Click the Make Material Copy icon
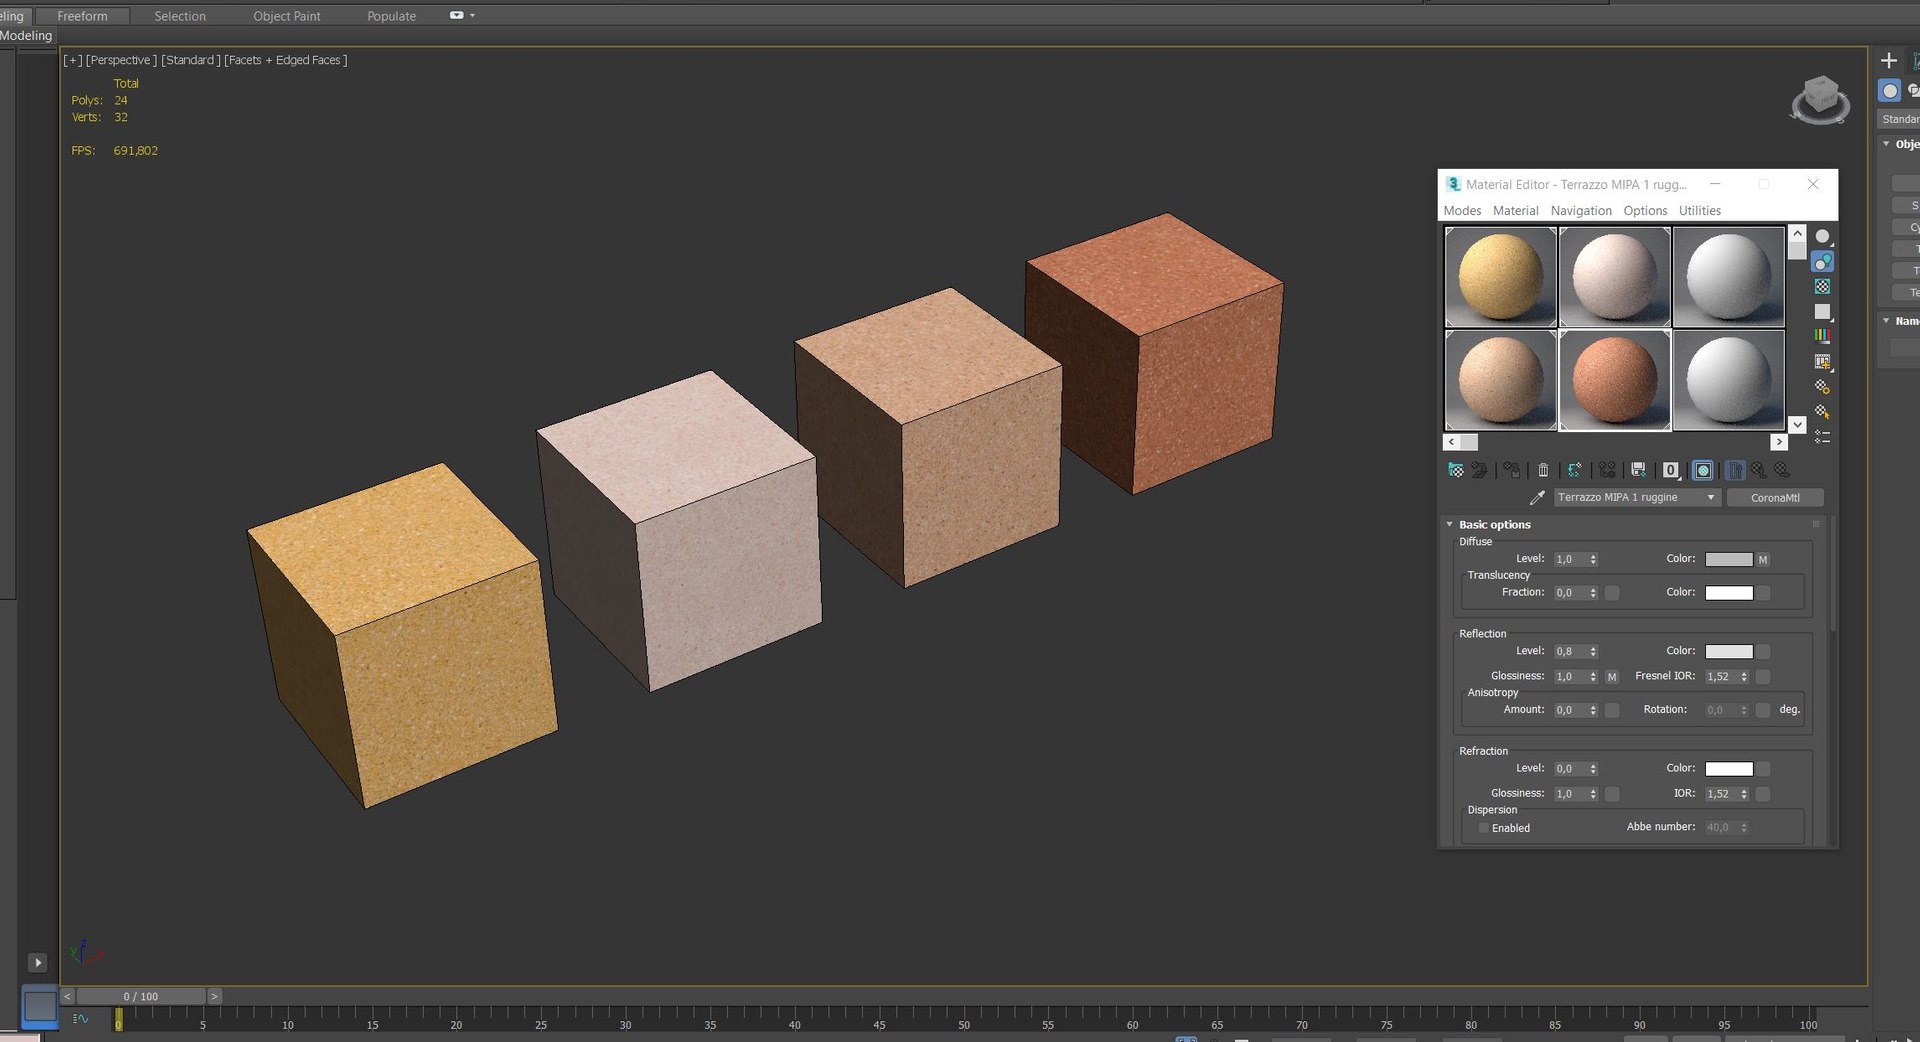The image size is (1920, 1042). click(x=1575, y=470)
